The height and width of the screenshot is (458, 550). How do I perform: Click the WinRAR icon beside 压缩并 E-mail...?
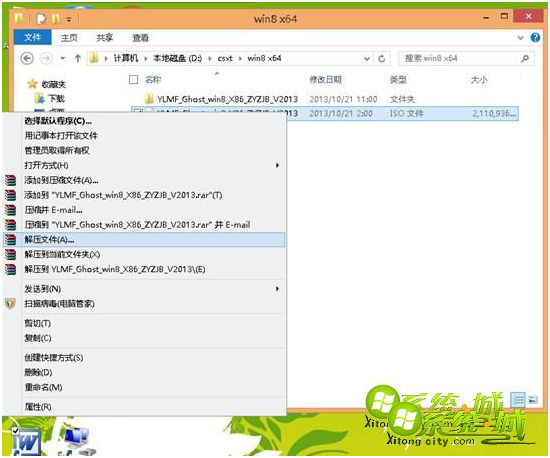pyautogui.click(x=11, y=210)
